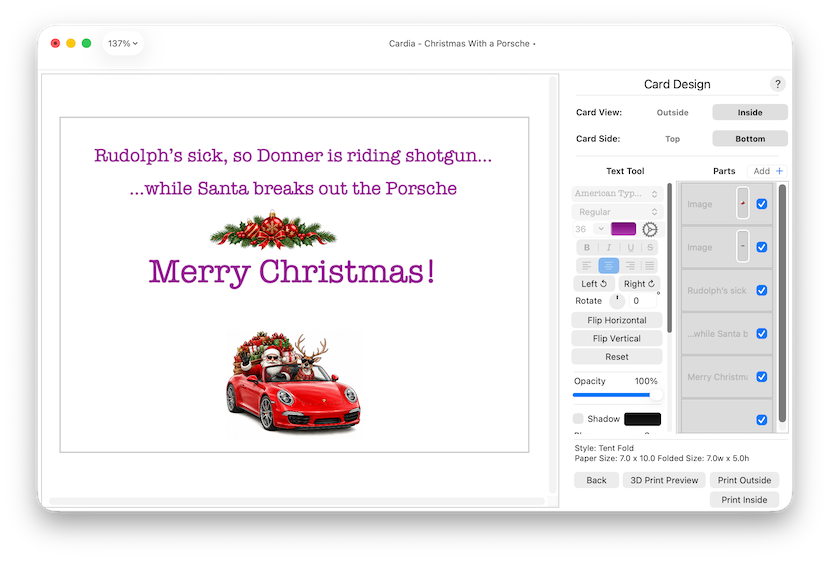The image size is (830, 561).
Task: Open the purple text color swatch
Action: [623, 229]
